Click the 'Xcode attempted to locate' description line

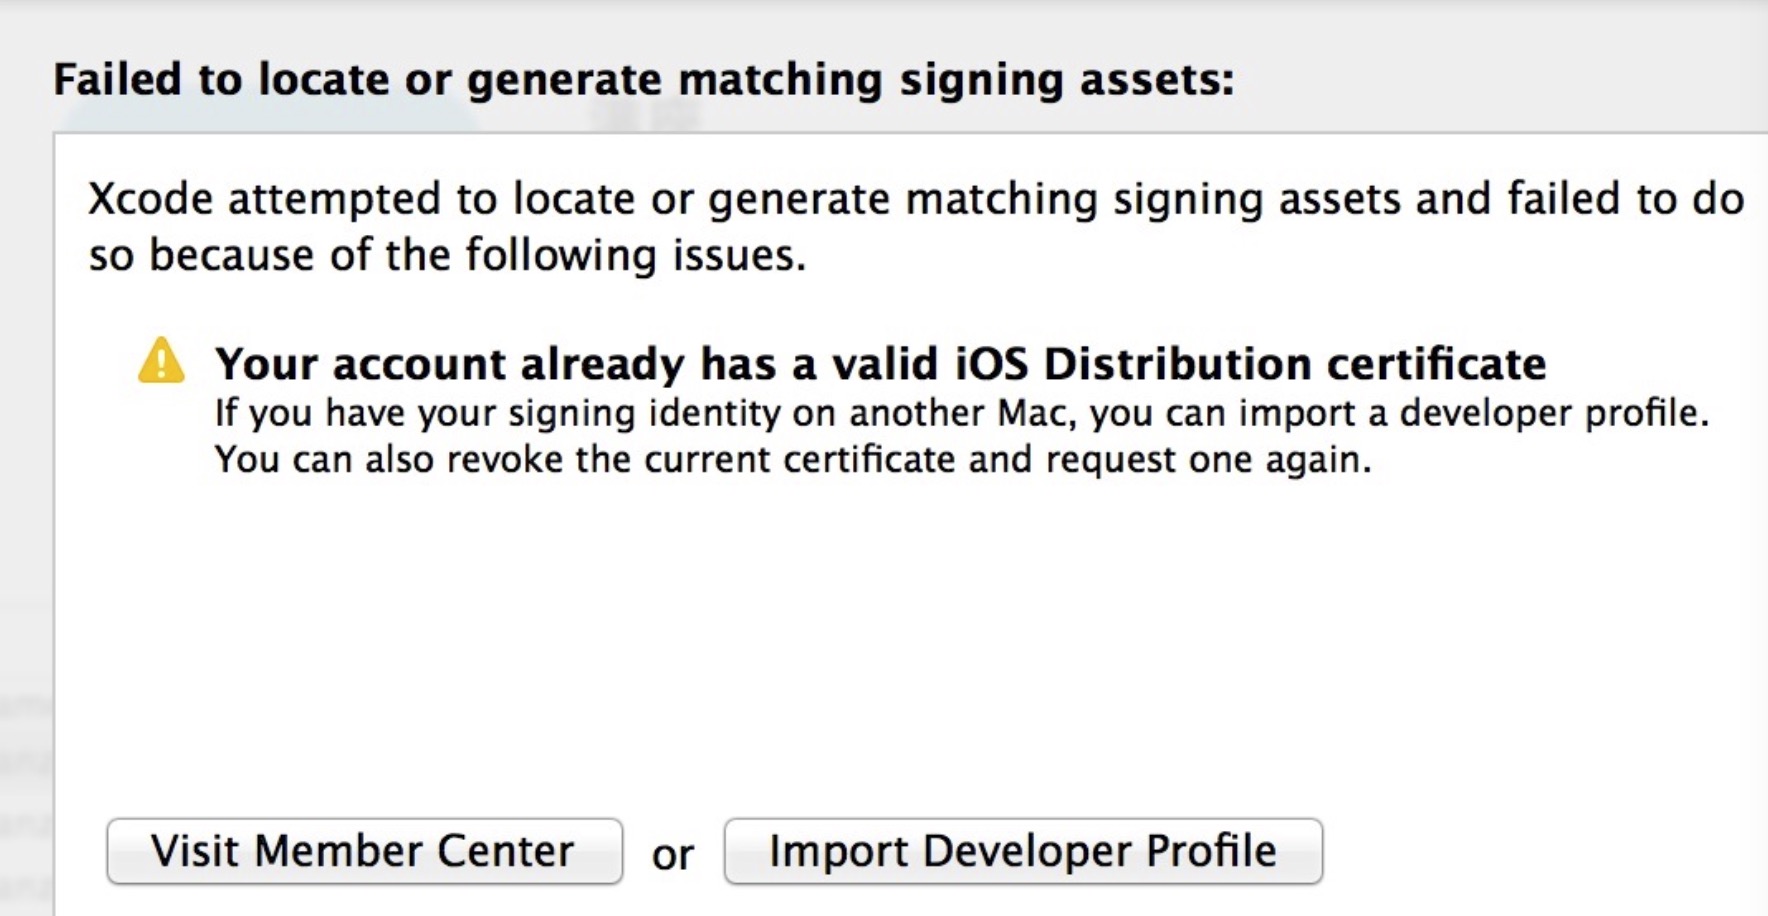(916, 199)
